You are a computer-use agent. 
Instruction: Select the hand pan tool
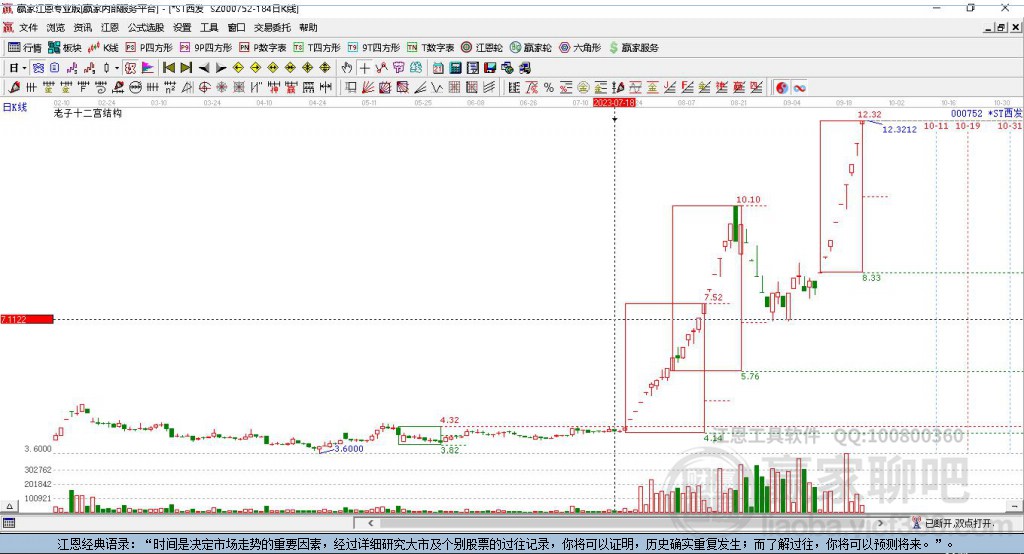[x=347, y=68]
